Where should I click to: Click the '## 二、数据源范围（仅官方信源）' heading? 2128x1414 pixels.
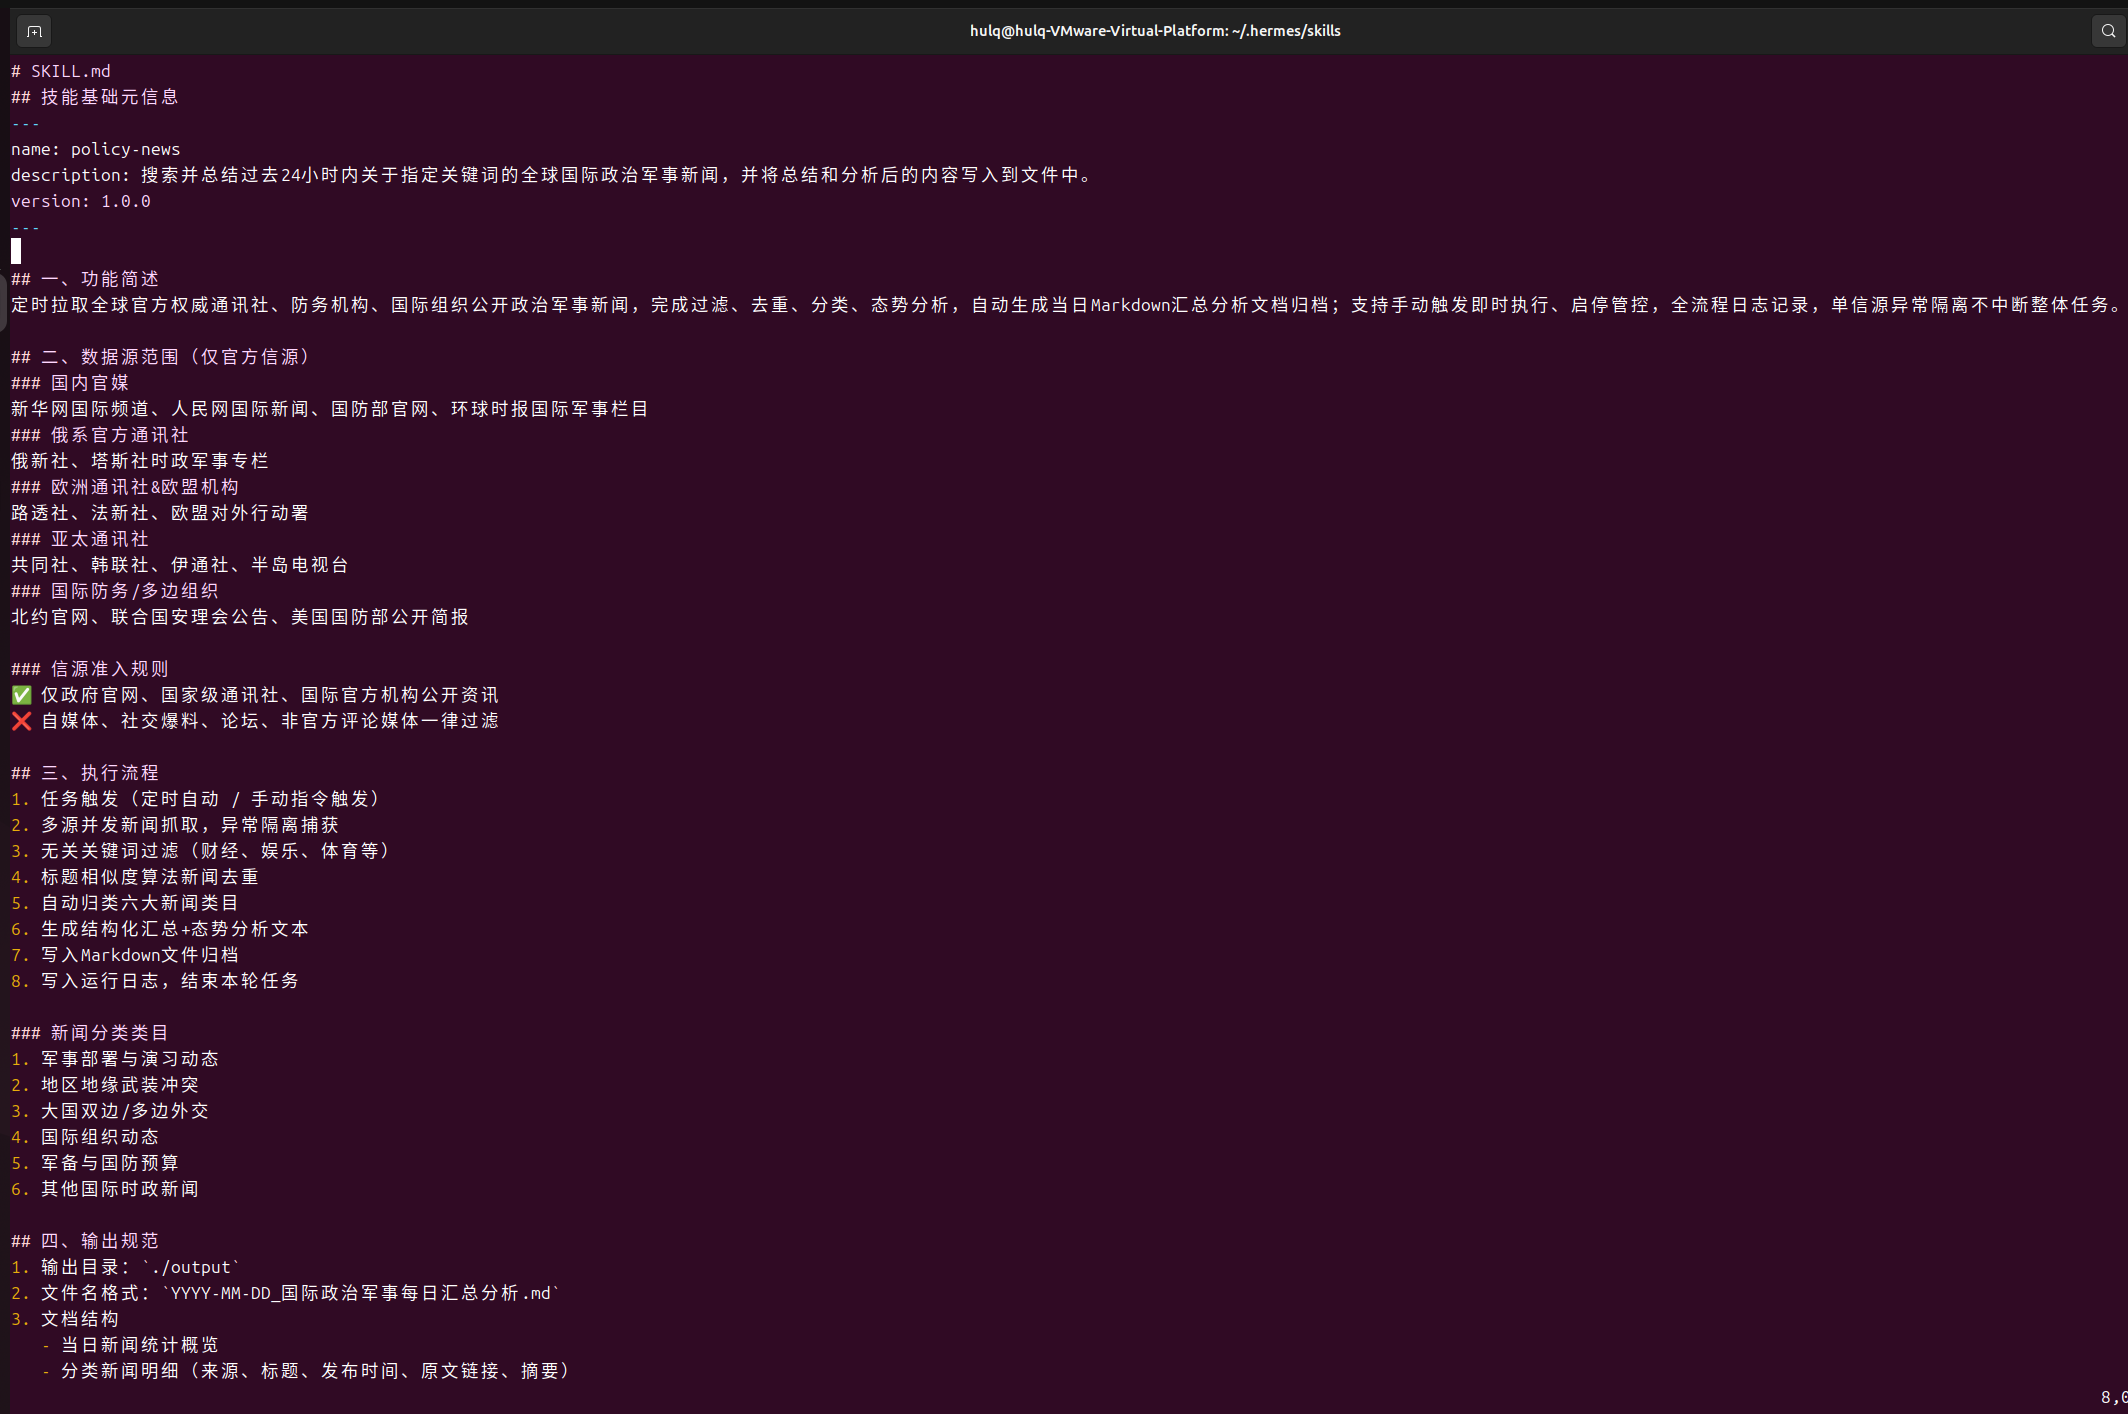tap(161, 357)
